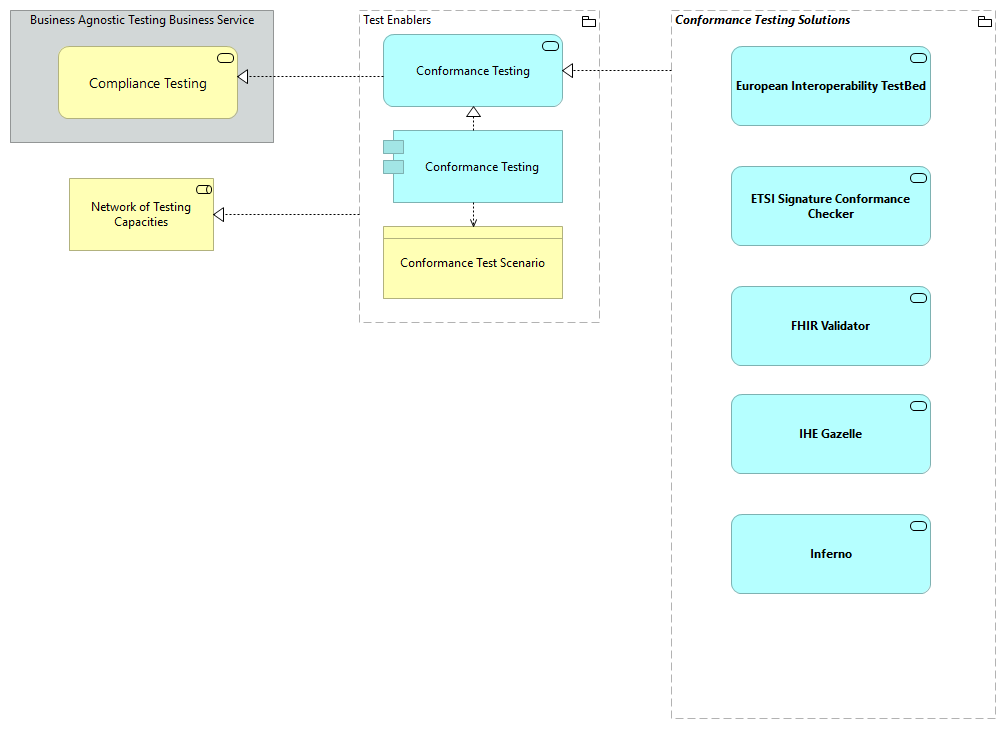This screenshot has width=1006, height=729.
Task: Select the IHE Gazelle element
Action: (x=831, y=434)
